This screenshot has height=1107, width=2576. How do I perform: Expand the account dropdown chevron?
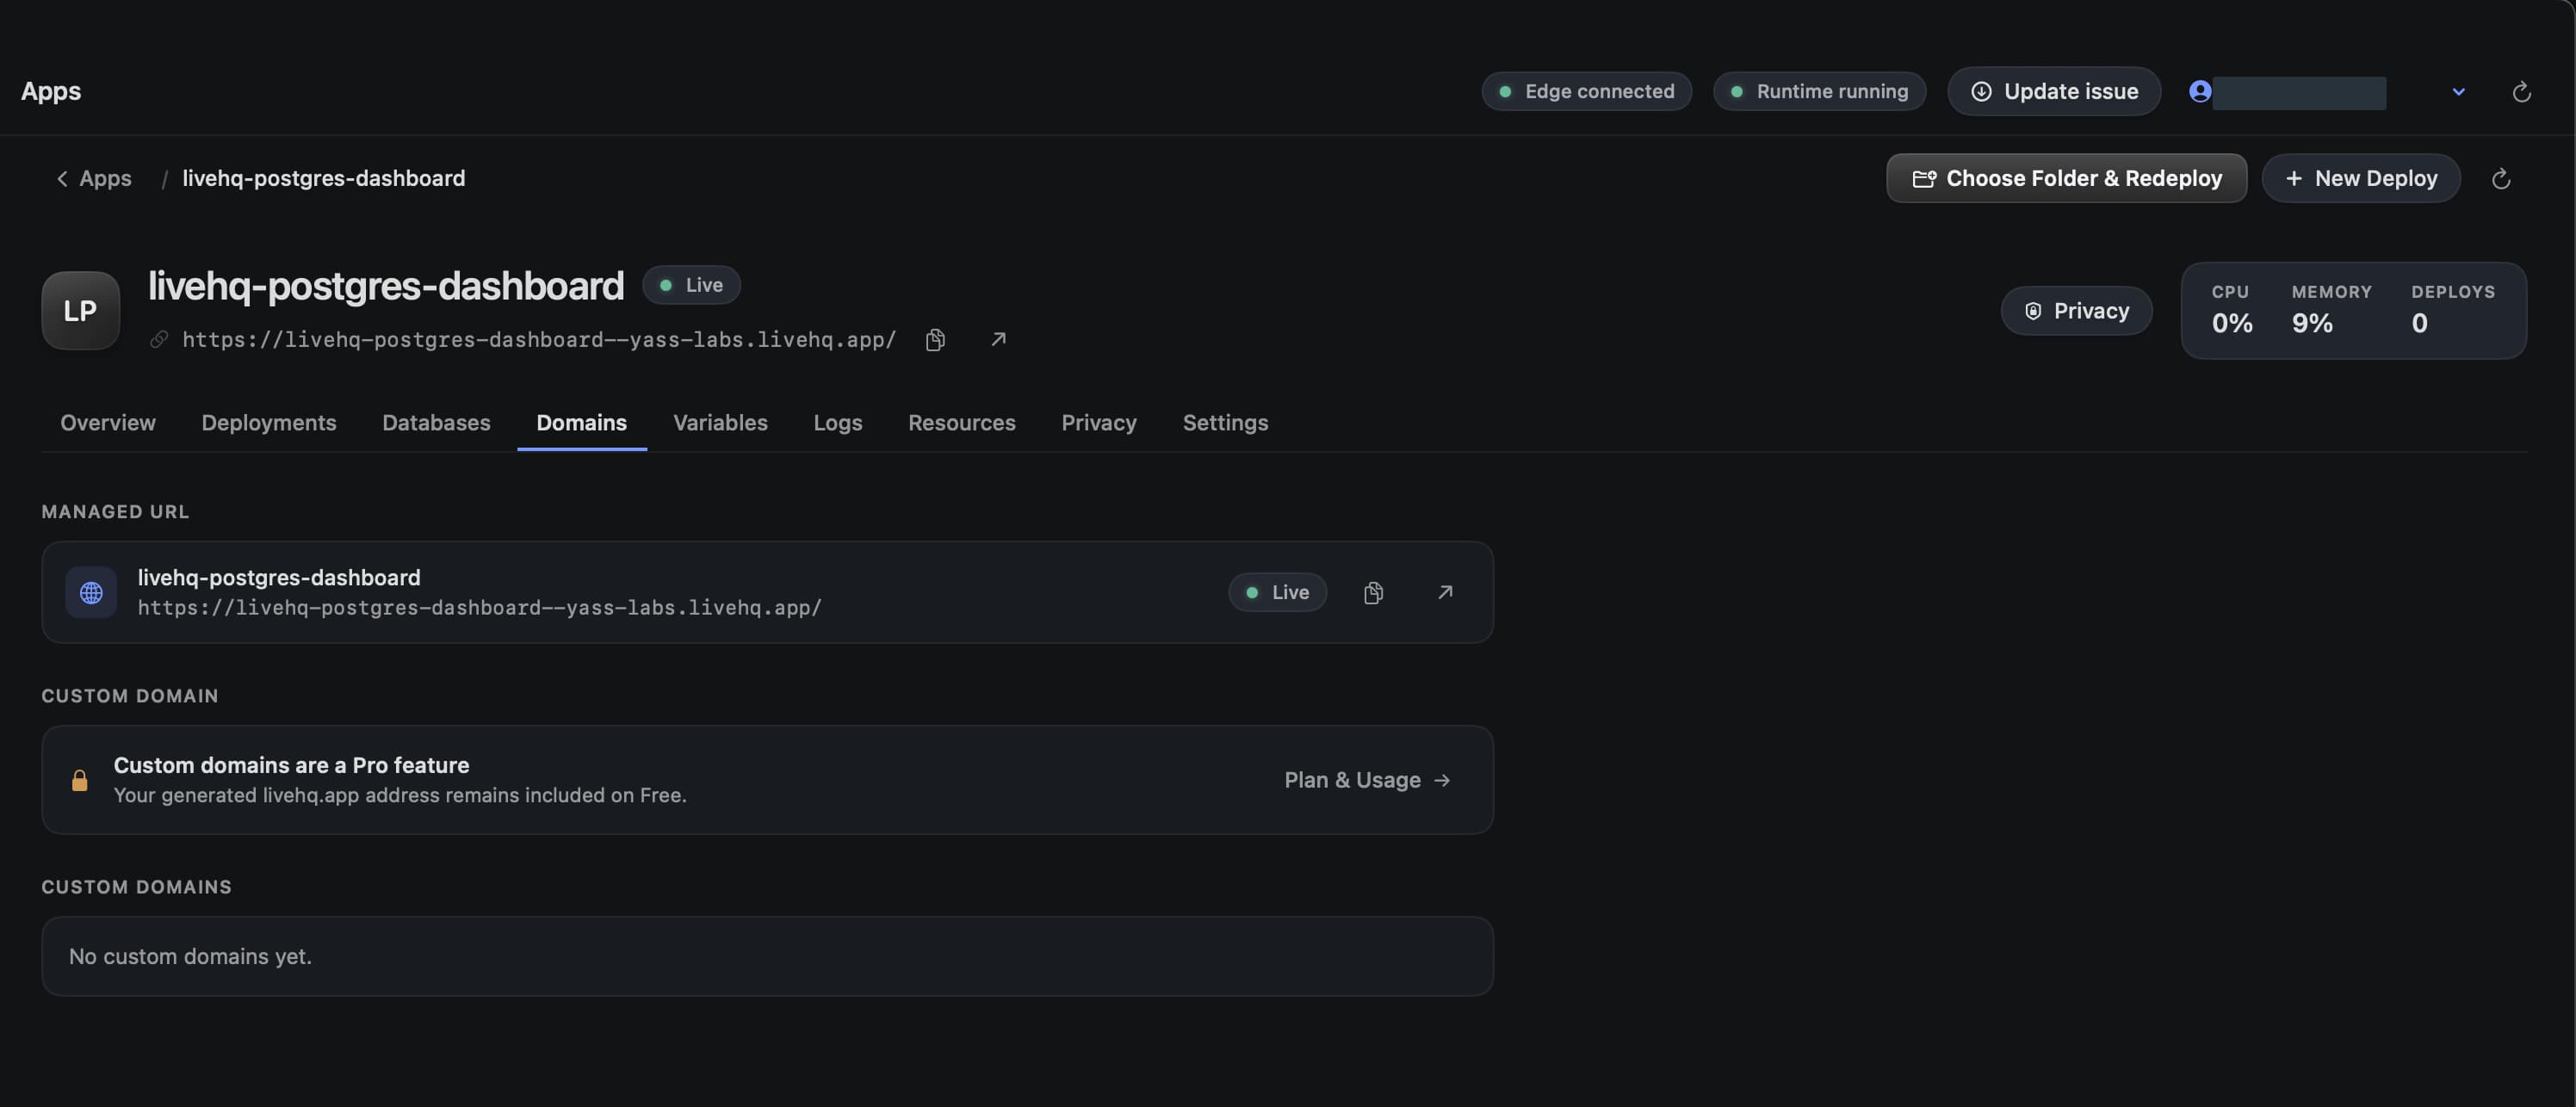click(x=2459, y=92)
